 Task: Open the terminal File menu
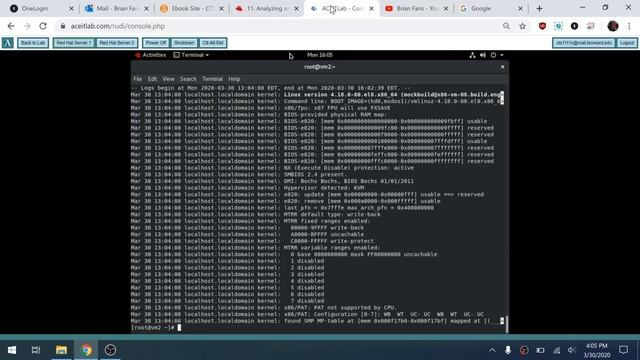[138, 79]
